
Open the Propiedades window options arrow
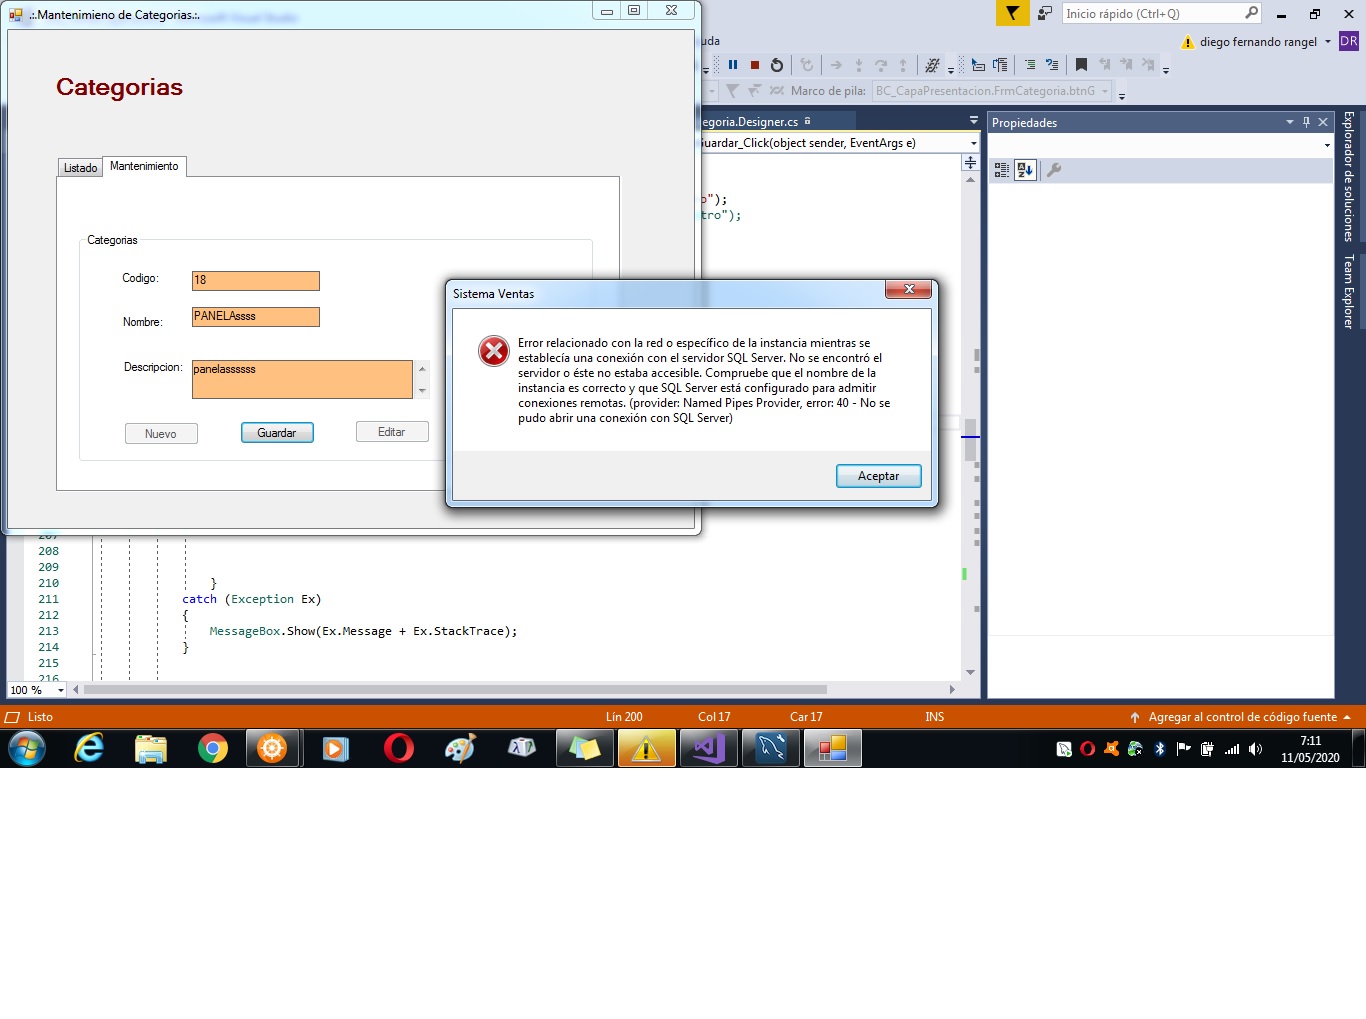coord(1289,122)
